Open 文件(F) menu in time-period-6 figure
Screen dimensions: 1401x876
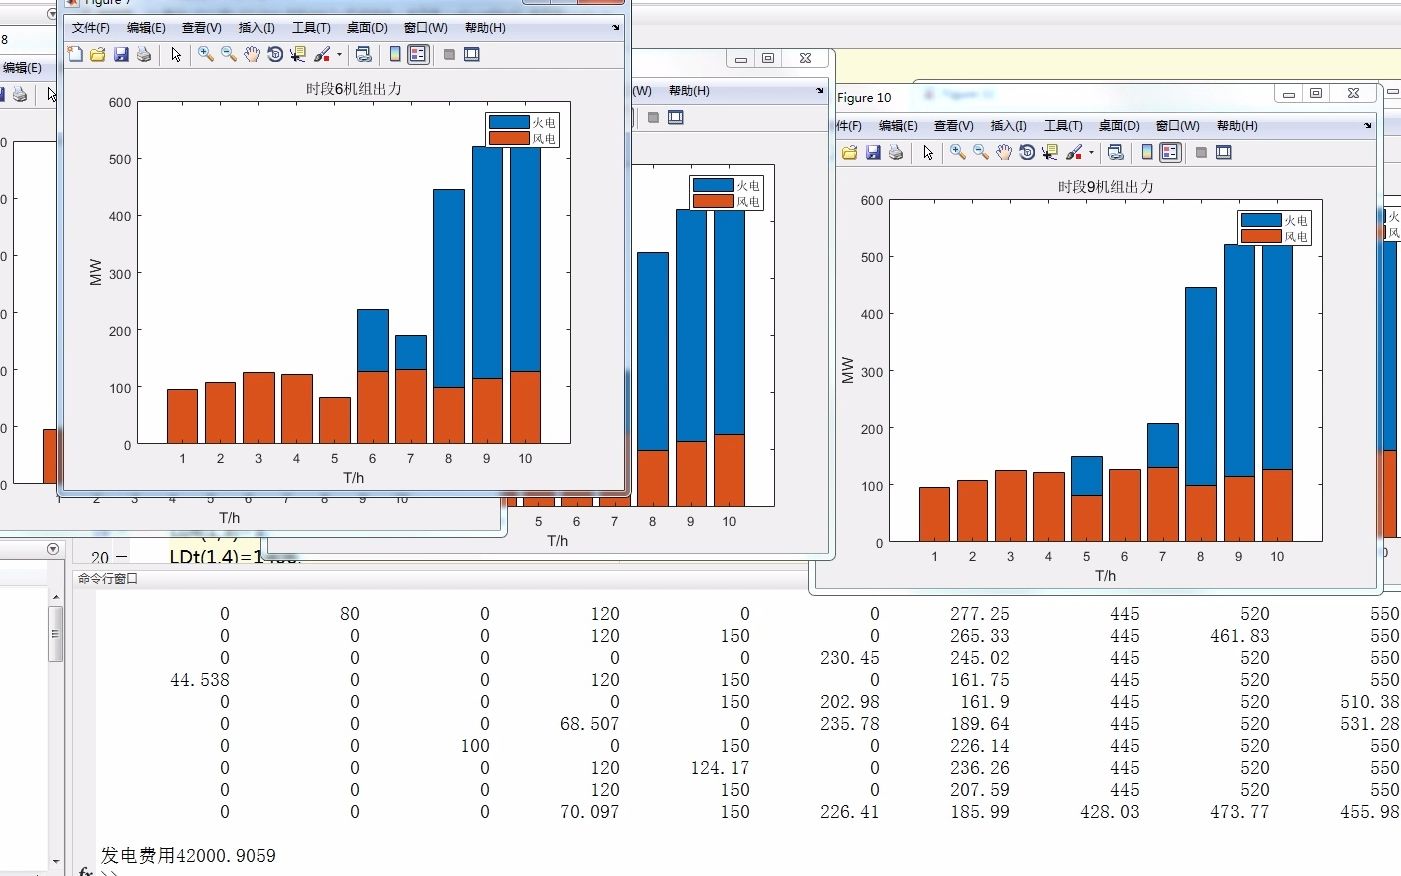[91, 28]
